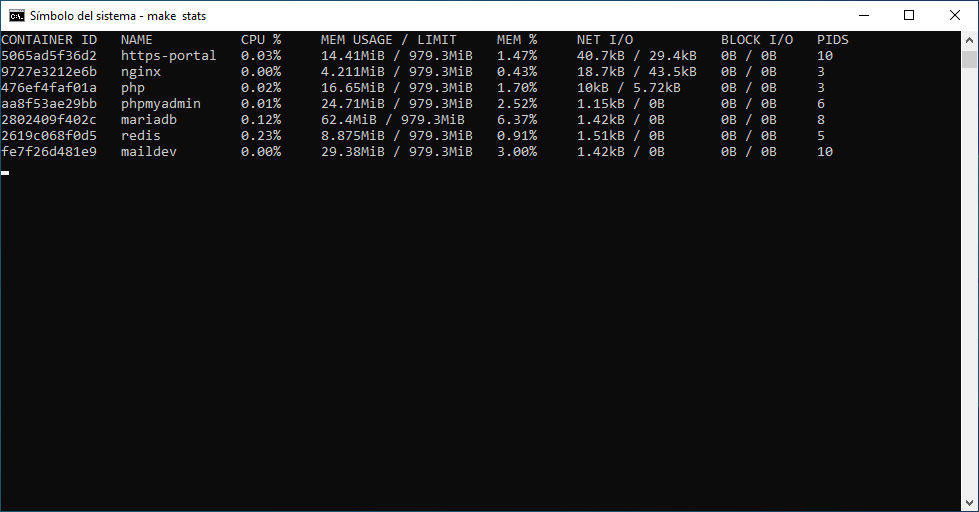Click net I/O 18.7kB / 43.5kB
979x512 pixels.
point(637,72)
